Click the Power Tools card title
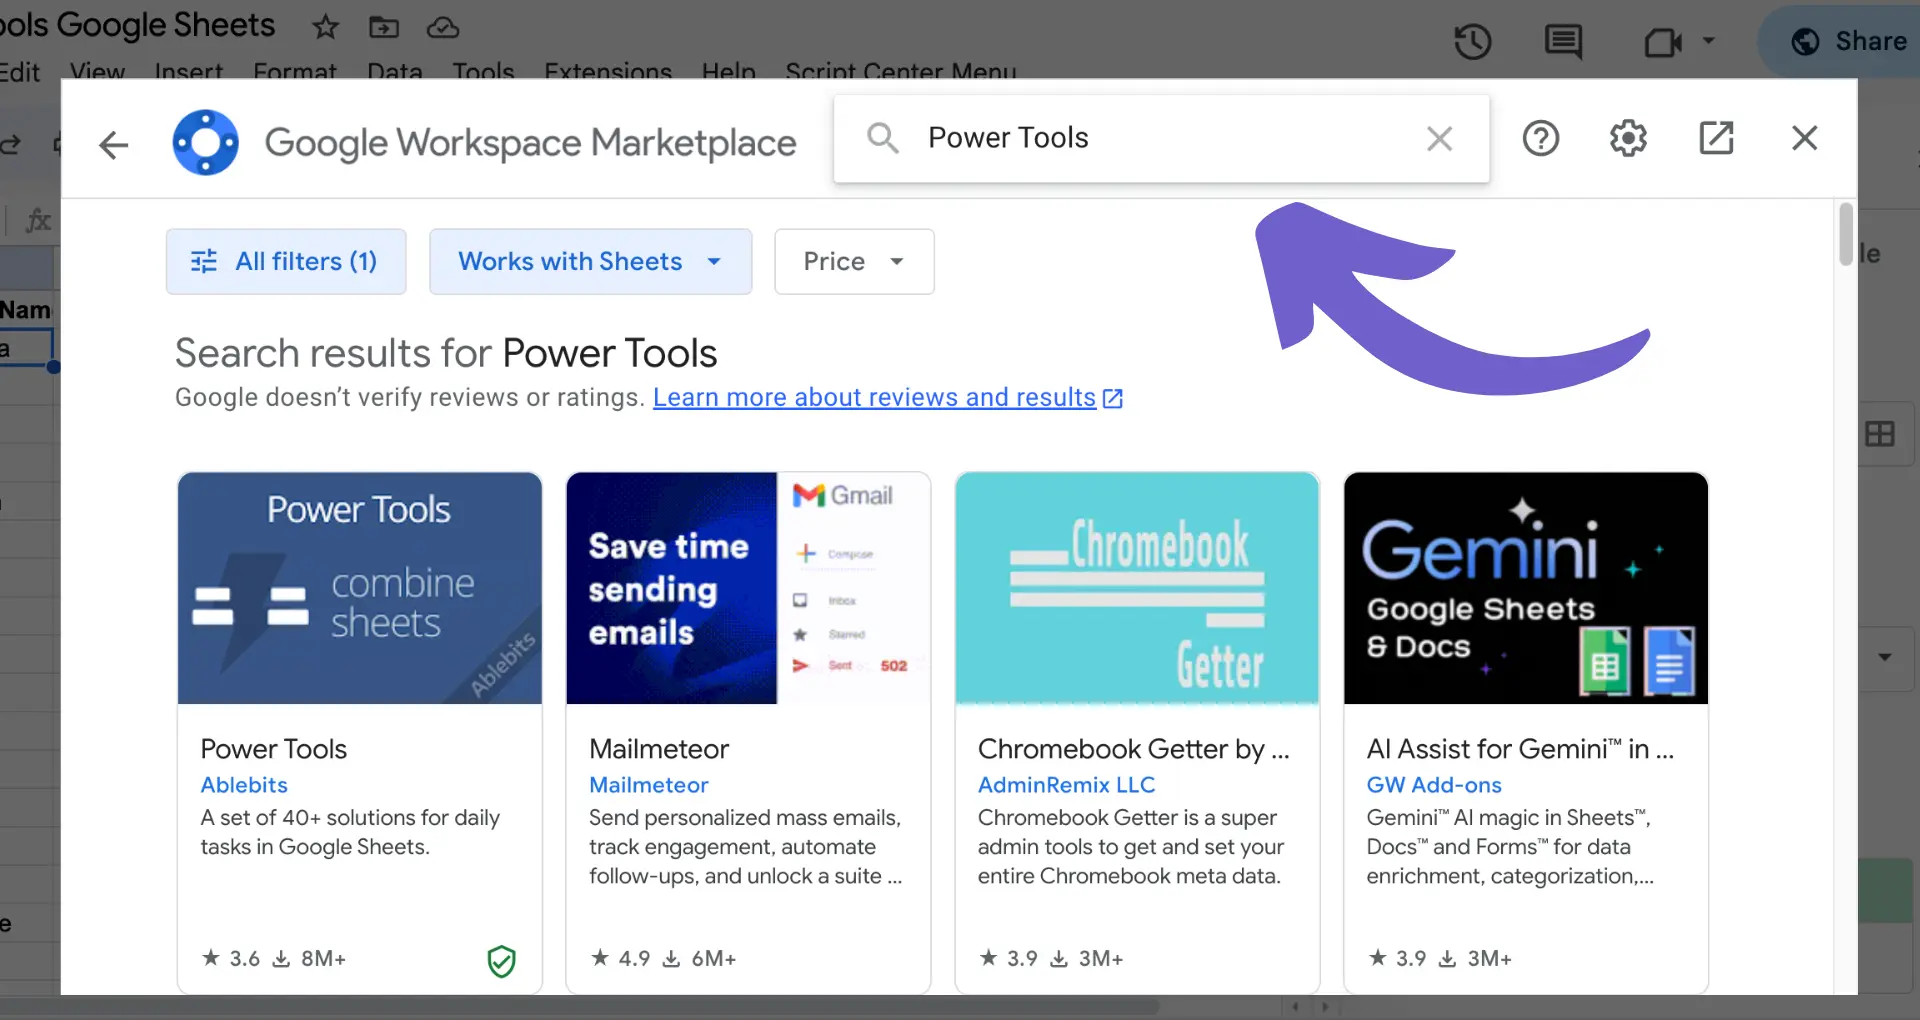Screen dimensions: 1920x1020 point(274,749)
